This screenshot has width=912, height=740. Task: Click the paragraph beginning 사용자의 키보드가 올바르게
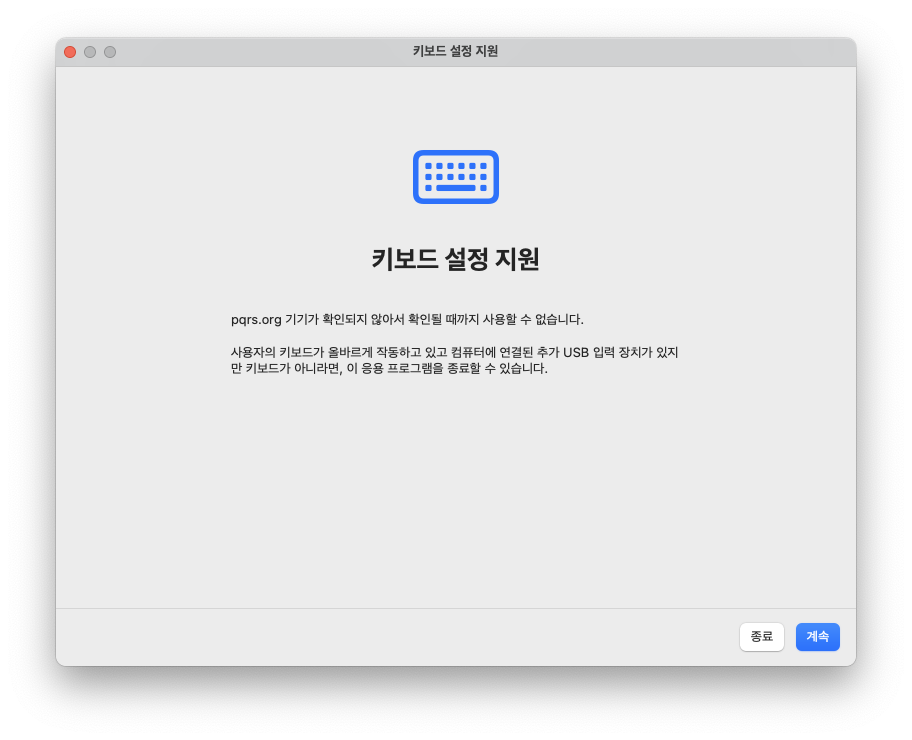pos(454,360)
